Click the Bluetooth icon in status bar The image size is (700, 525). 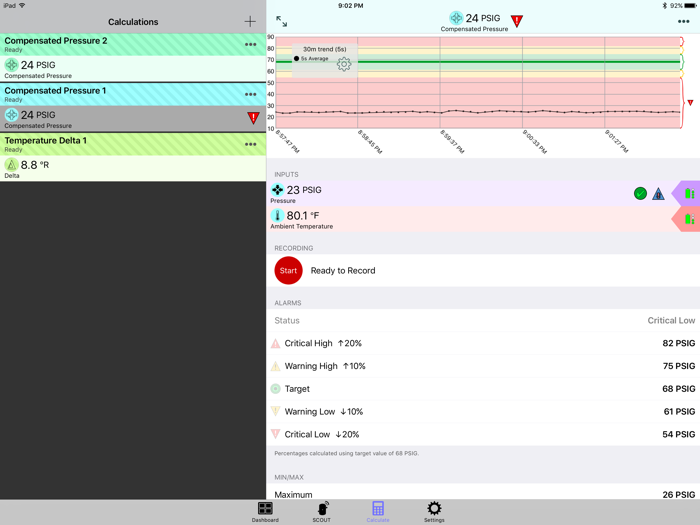click(664, 6)
